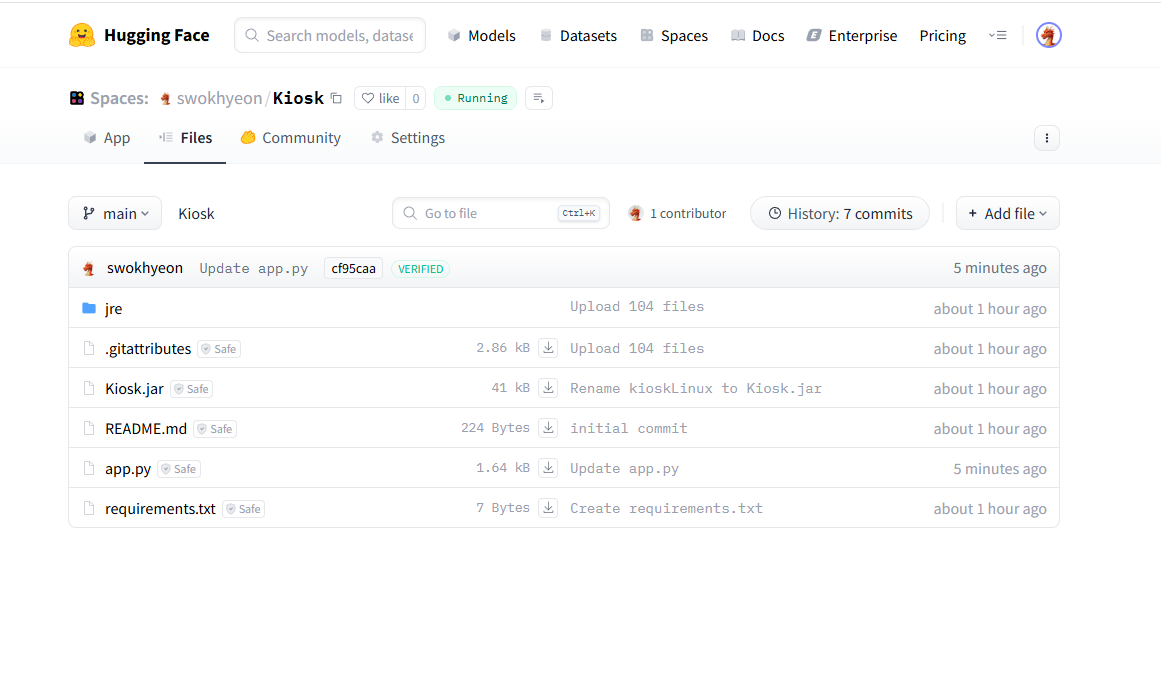This screenshot has height=681, width=1161.
Task: Open the swokhyeon commit author link
Action: (144, 268)
